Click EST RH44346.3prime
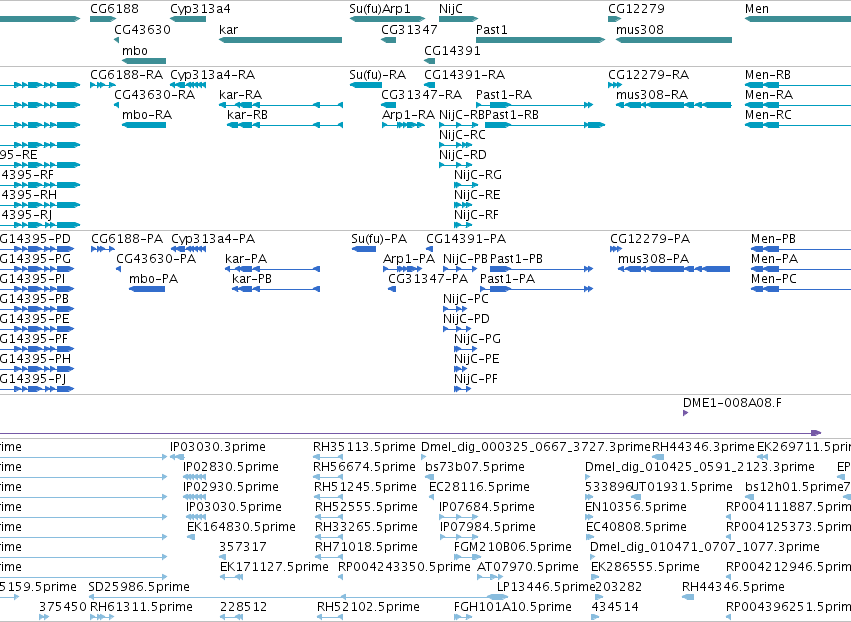The height and width of the screenshot is (622, 851). click(x=703, y=447)
